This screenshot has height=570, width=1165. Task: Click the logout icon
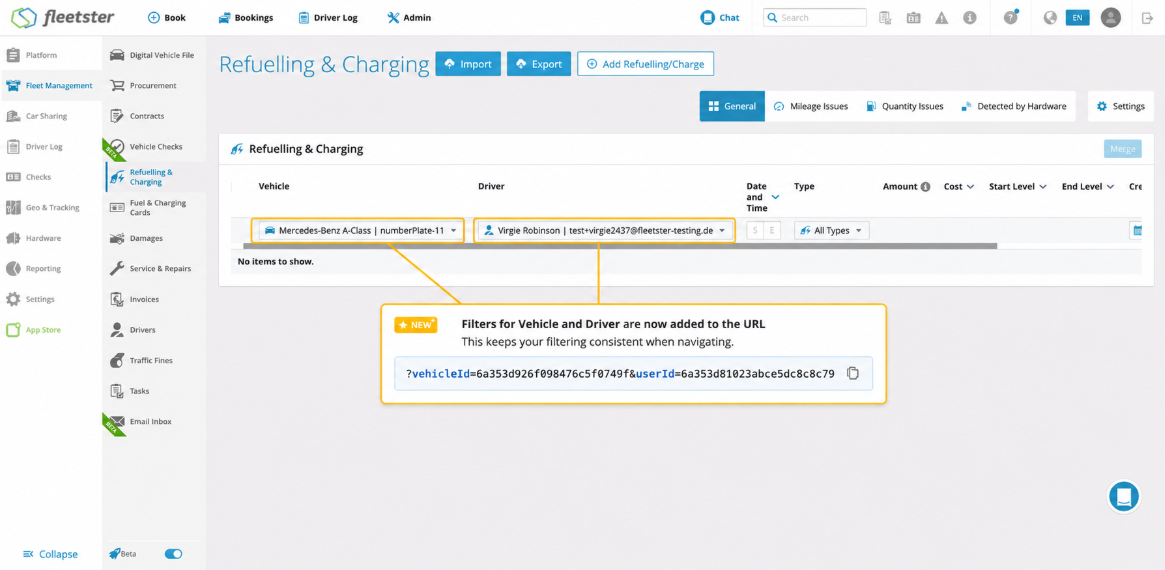pos(1147,18)
